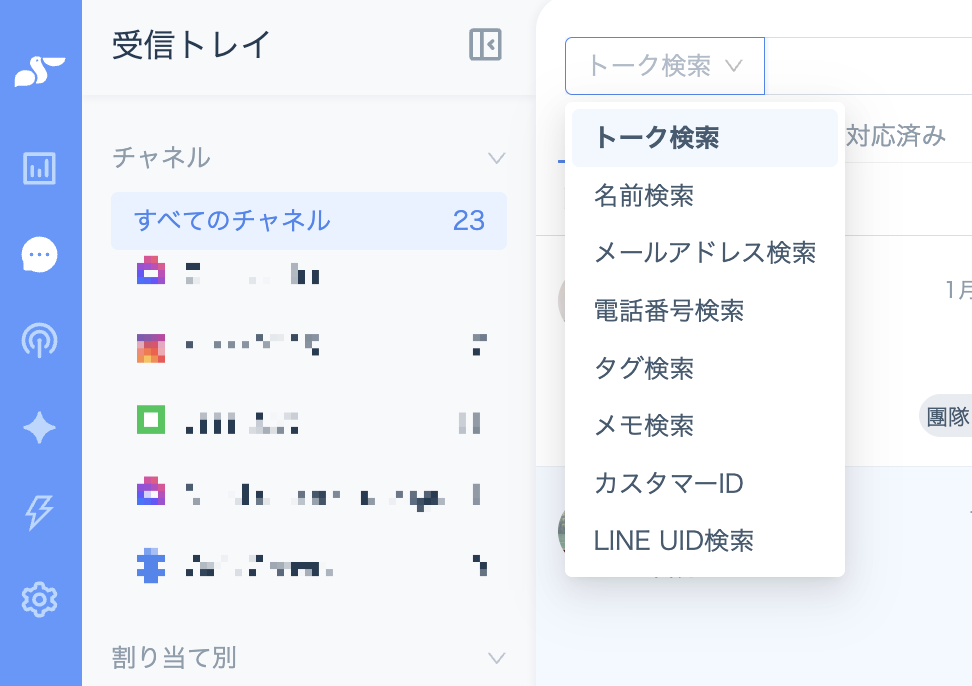972x686 pixels.
Task: Open the lightning bolt automation icon
Action: click(38, 512)
